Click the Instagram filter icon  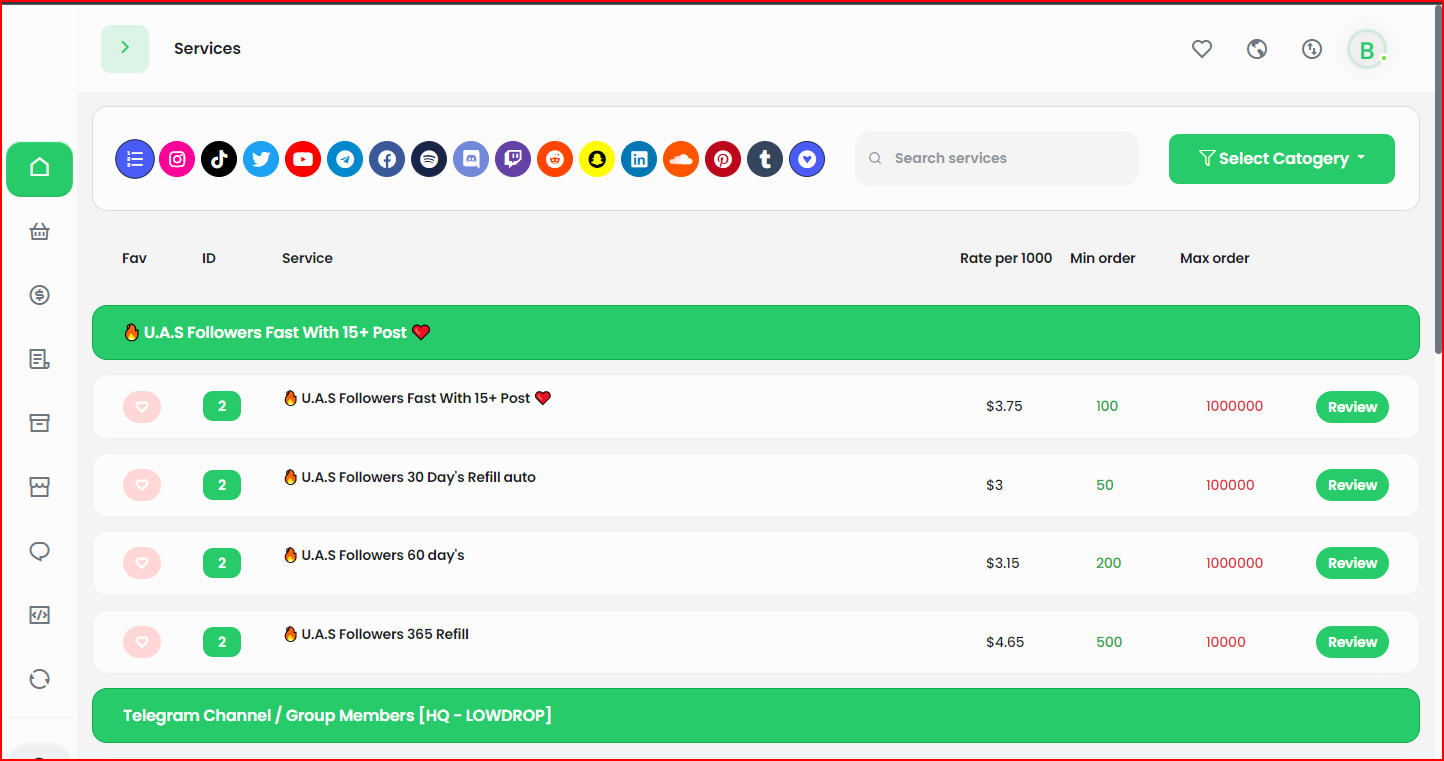pos(177,159)
